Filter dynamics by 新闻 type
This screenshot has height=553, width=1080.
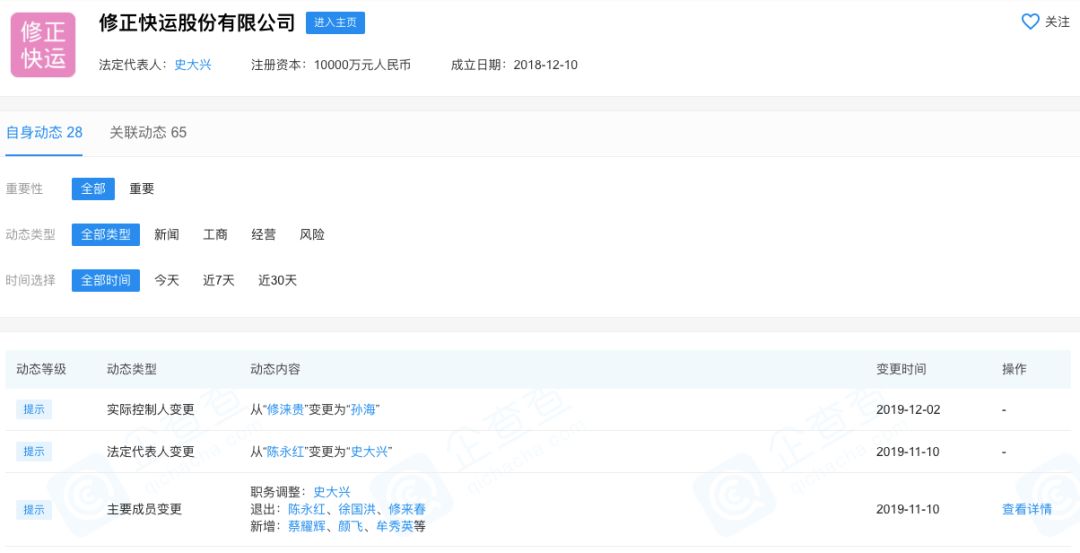tap(167, 235)
